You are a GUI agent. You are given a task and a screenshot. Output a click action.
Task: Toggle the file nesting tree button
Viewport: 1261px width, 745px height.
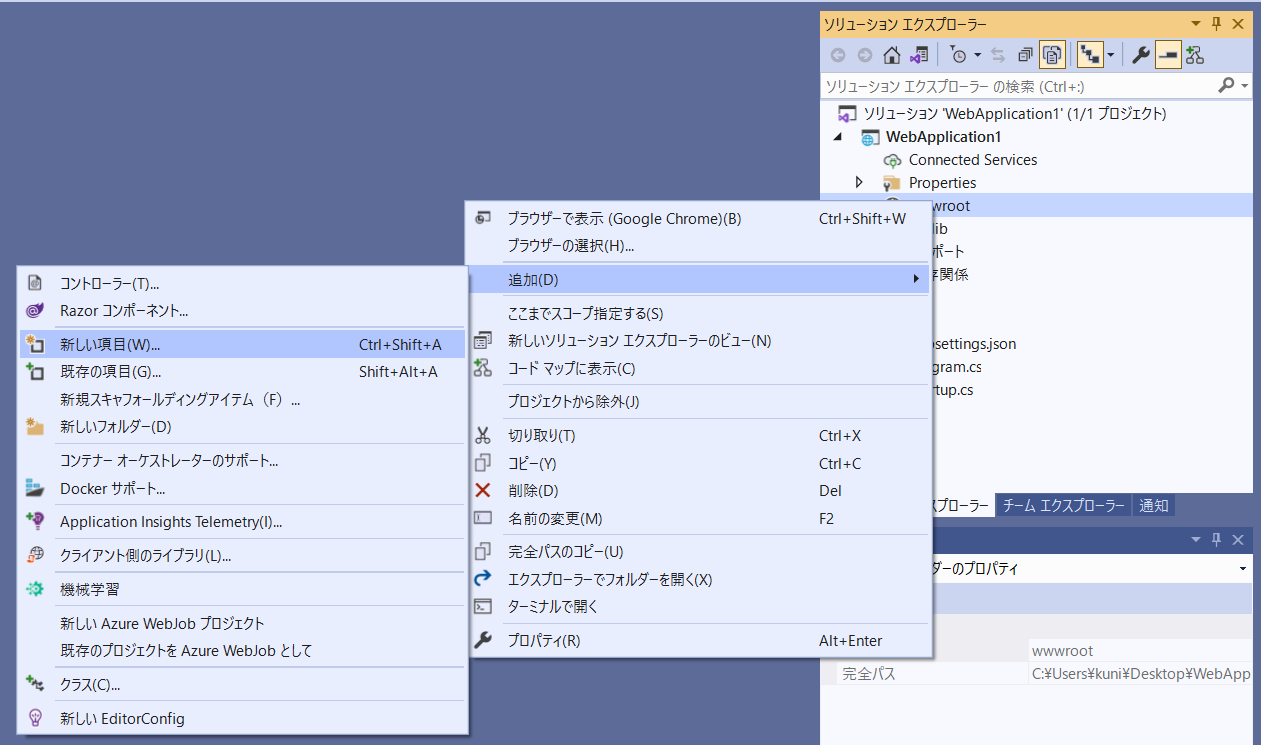[1089, 56]
